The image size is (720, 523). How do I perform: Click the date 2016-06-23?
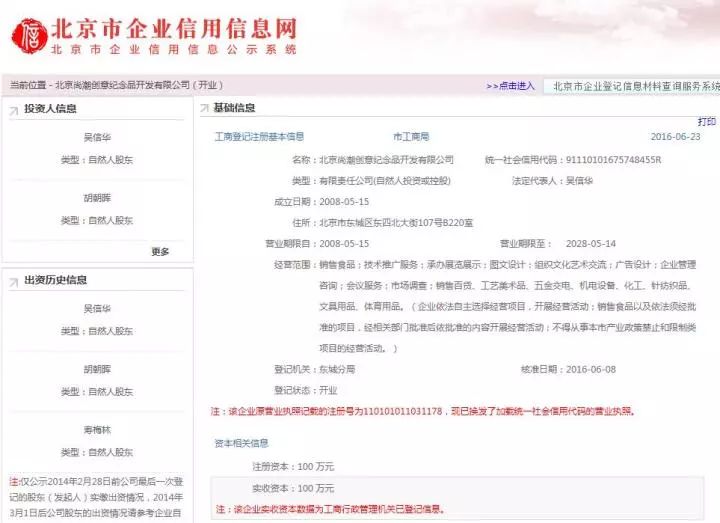coord(675,136)
